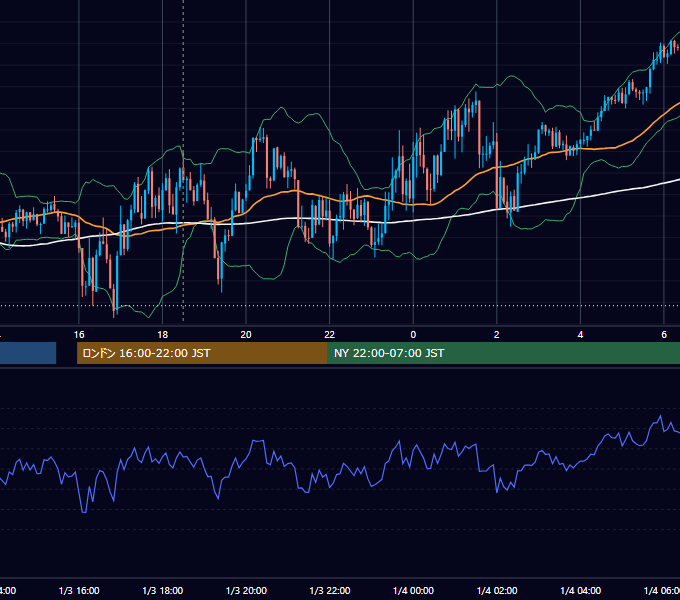Click the 4 hour label on price chart axis
This screenshot has height=600, width=680.
[580, 334]
